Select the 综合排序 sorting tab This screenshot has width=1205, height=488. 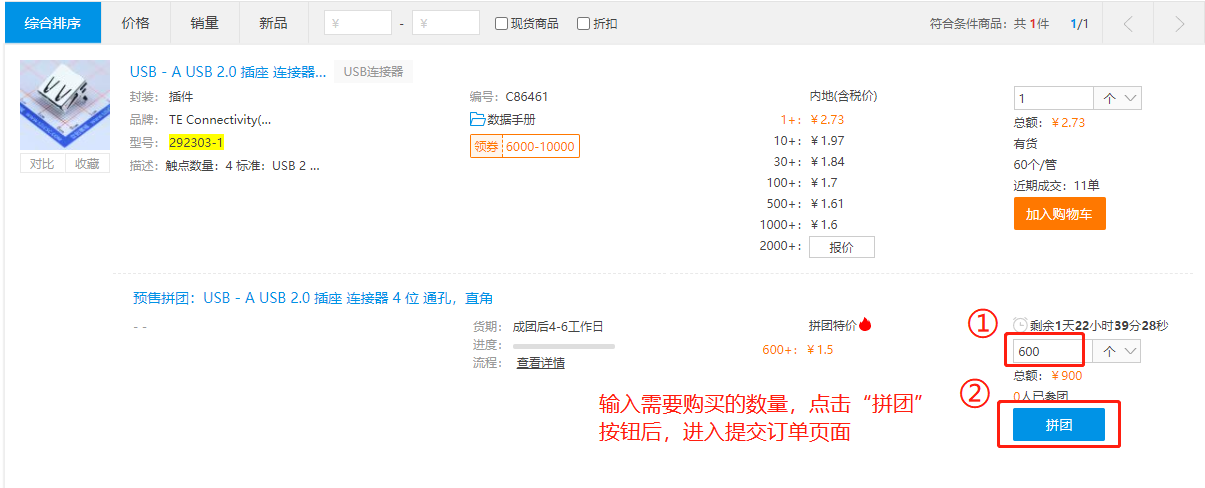click(x=53, y=23)
